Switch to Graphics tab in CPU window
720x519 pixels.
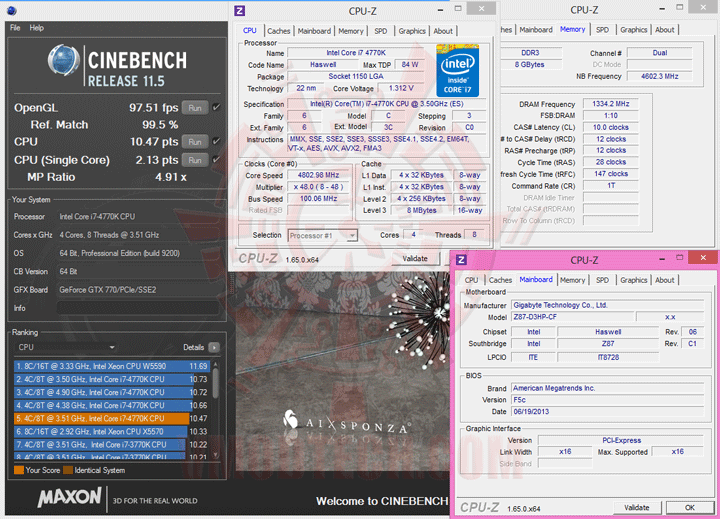pos(412,31)
